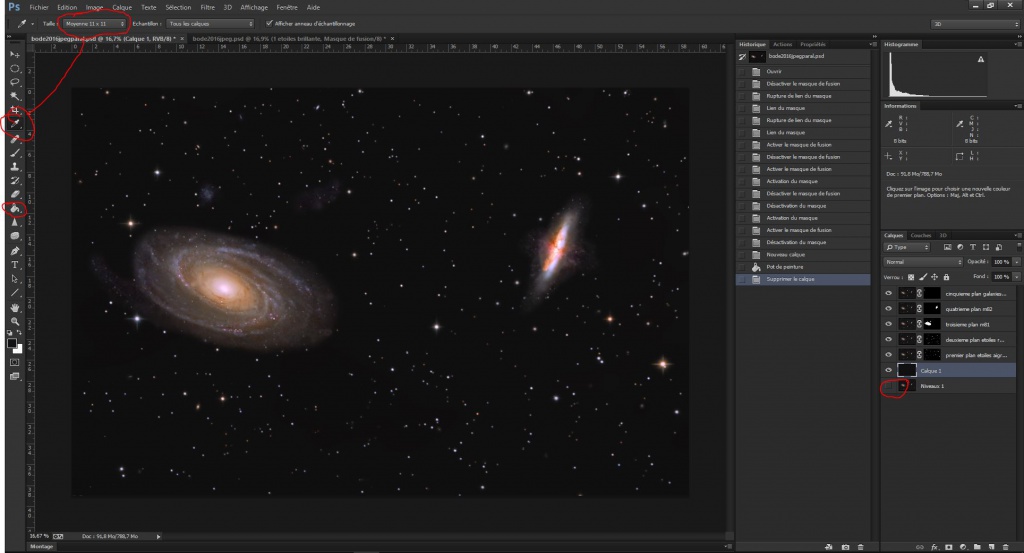The width and height of the screenshot is (1024, 553).
Task: Click the Move tool icon
Action: tap(15, 53)
